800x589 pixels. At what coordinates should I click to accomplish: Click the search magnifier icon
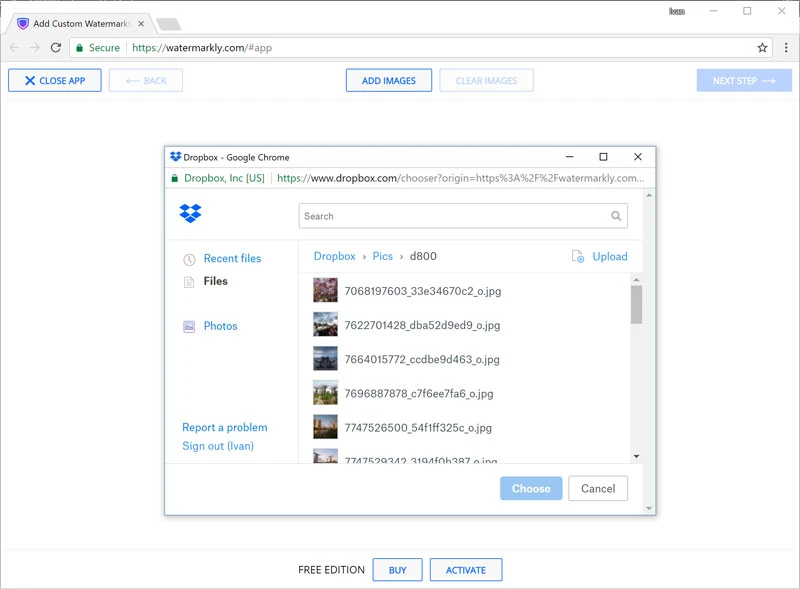[x=616, y=216]
